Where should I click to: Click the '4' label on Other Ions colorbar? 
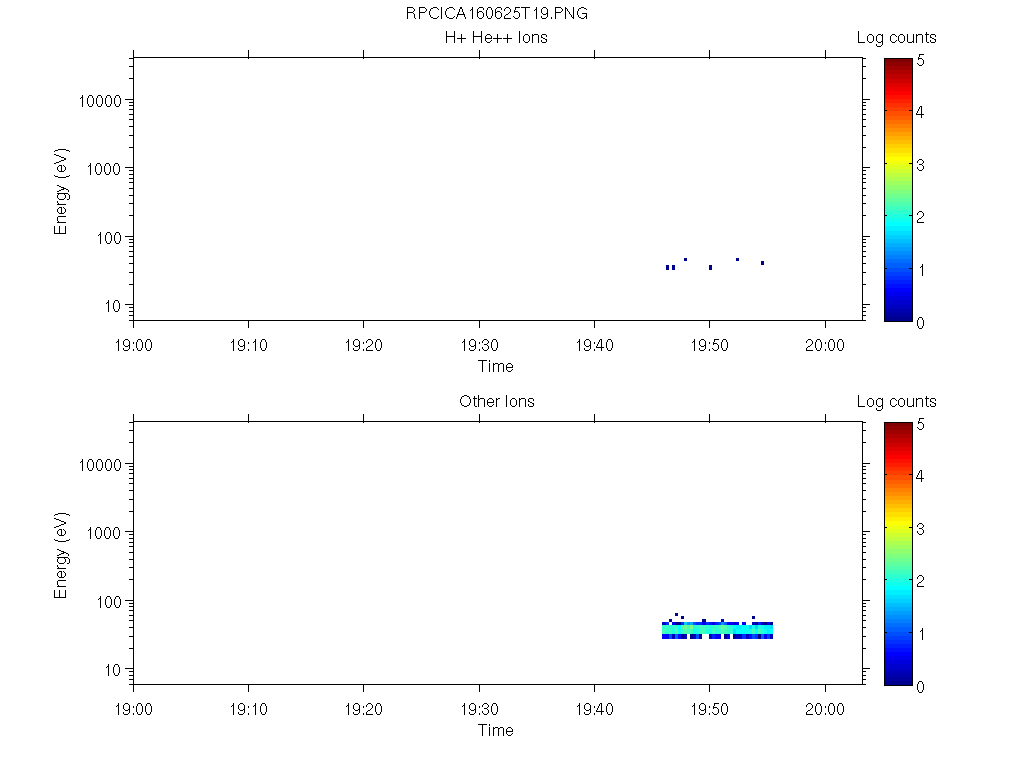[x=920, y=476]
